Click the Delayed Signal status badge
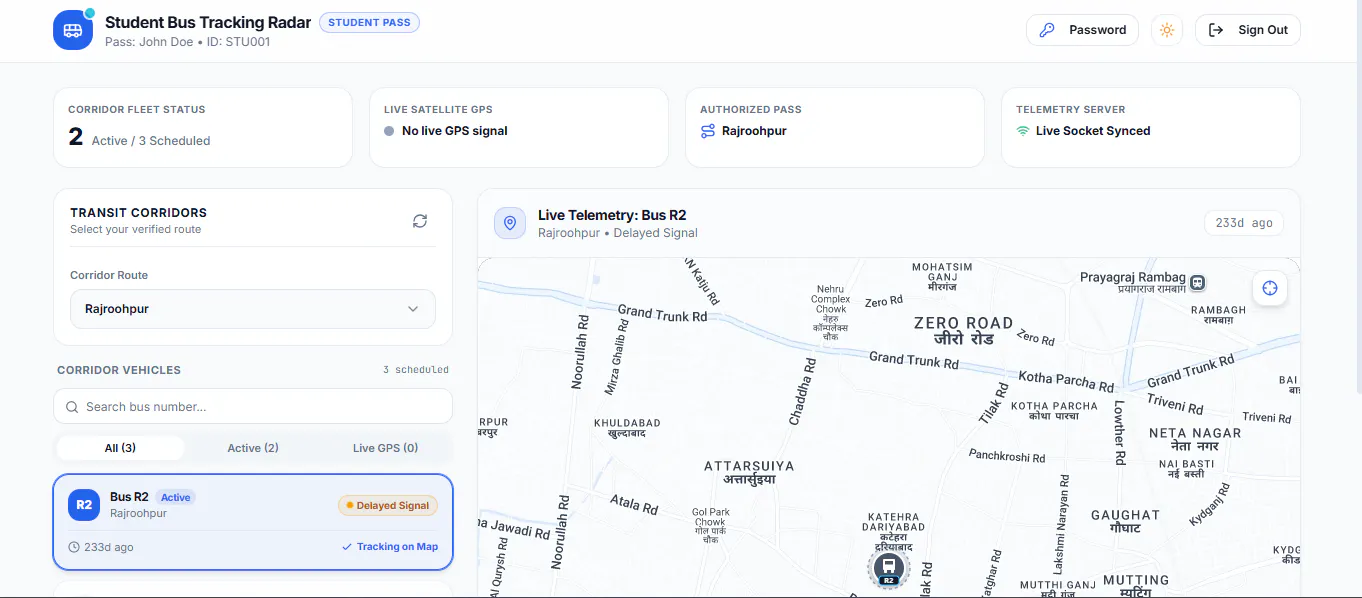Image resolution: width=1362 pixels, height=598 pixels. pyautogui.click(x=388, y=506)
